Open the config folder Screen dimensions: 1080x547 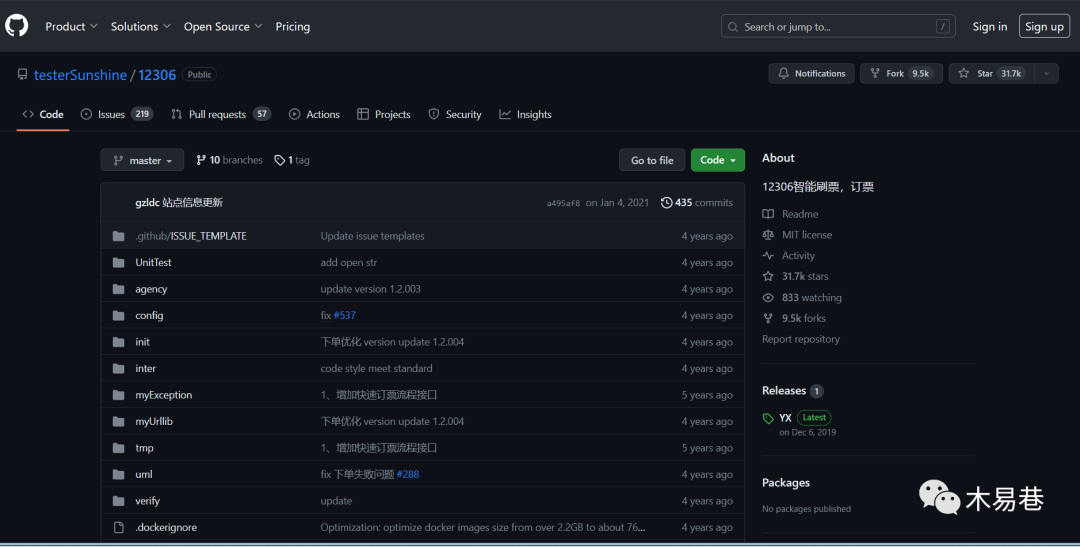coord(149,316)
